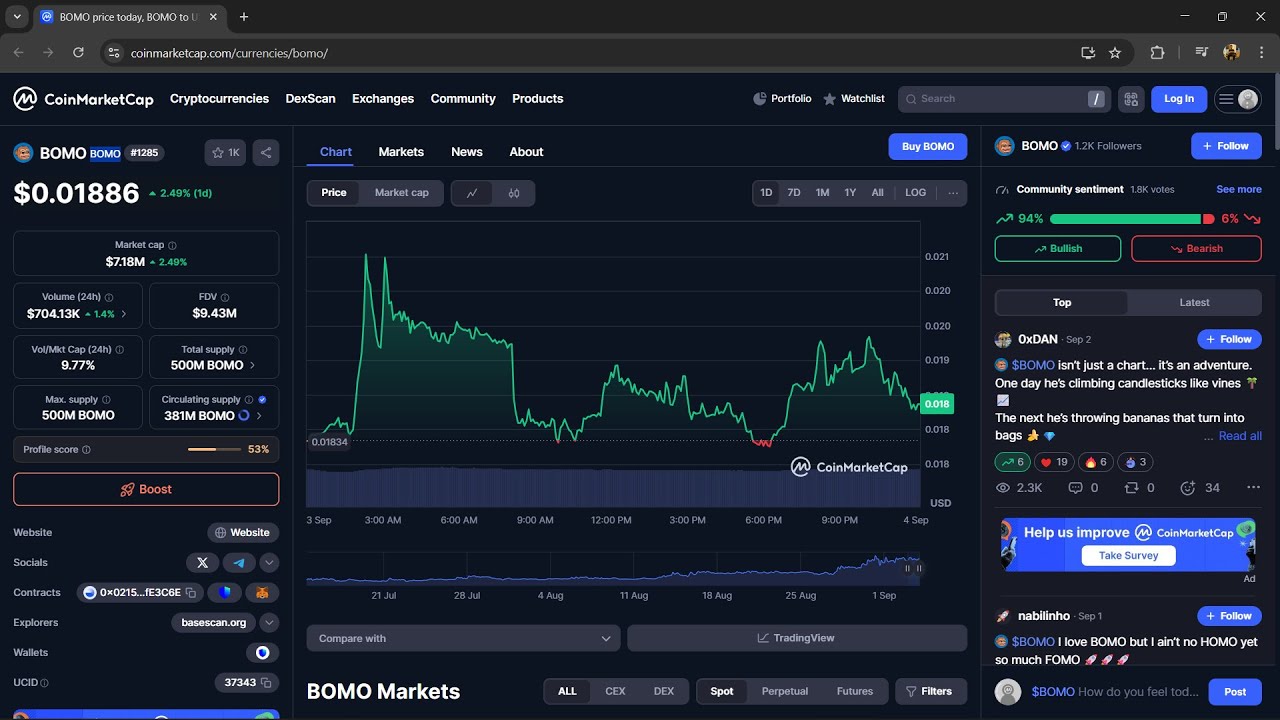The image size is (1280, 720).
Task: Open the About tab
Action: point(526,152)
